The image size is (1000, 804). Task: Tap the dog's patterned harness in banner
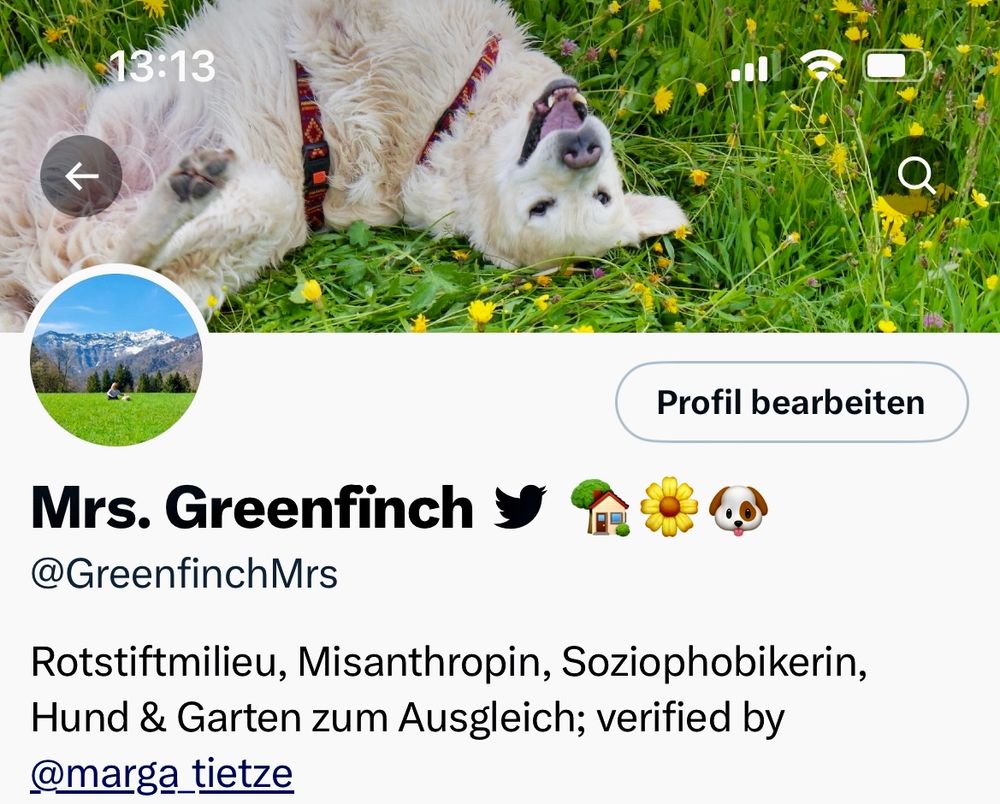pos(313,147)
